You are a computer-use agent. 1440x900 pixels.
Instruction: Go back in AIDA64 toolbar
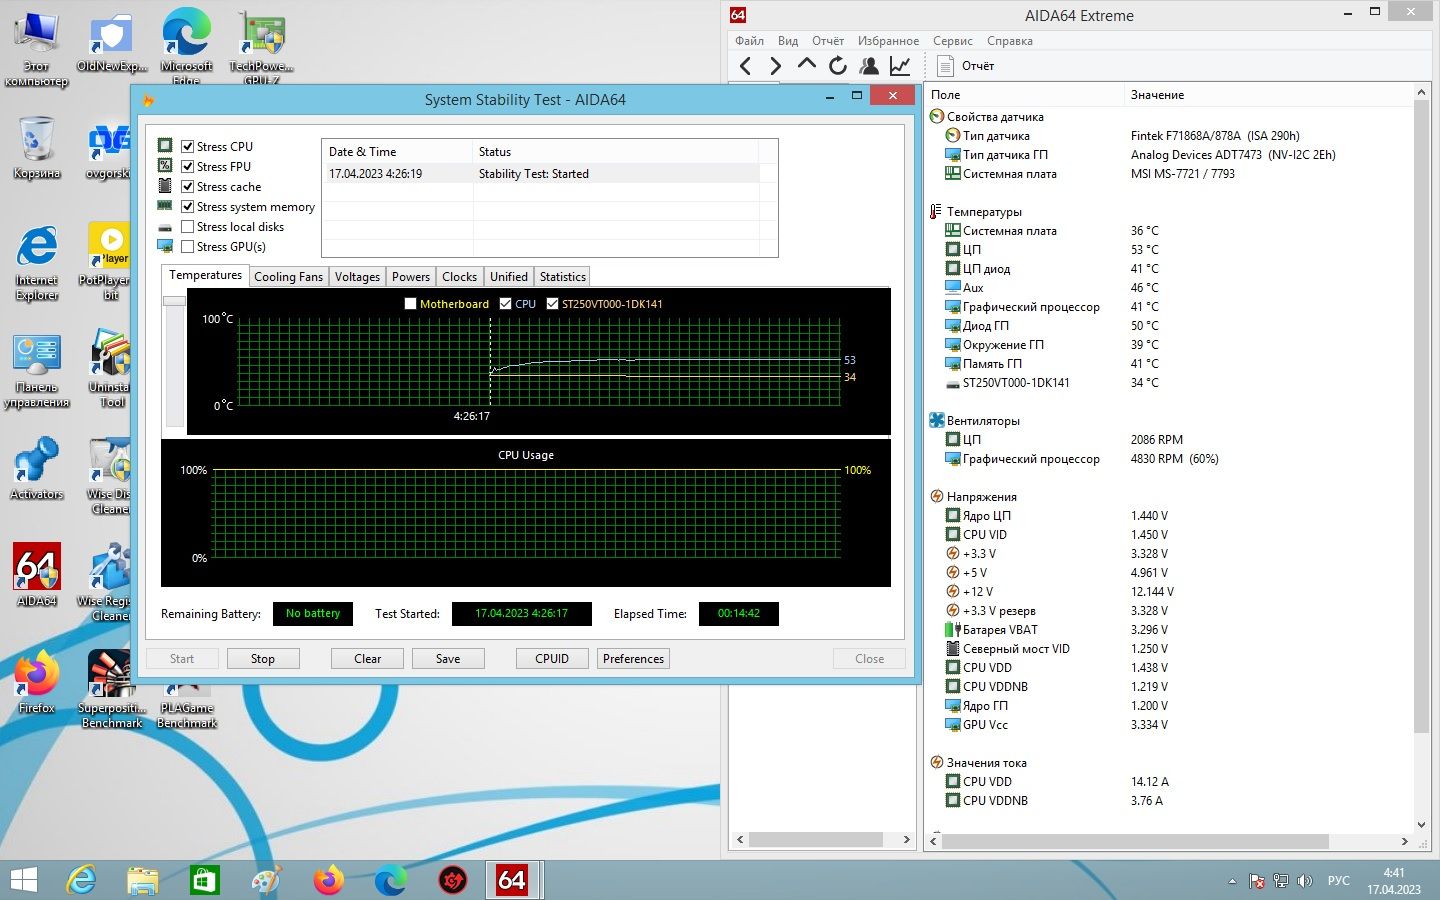click(x=745, y=66)
